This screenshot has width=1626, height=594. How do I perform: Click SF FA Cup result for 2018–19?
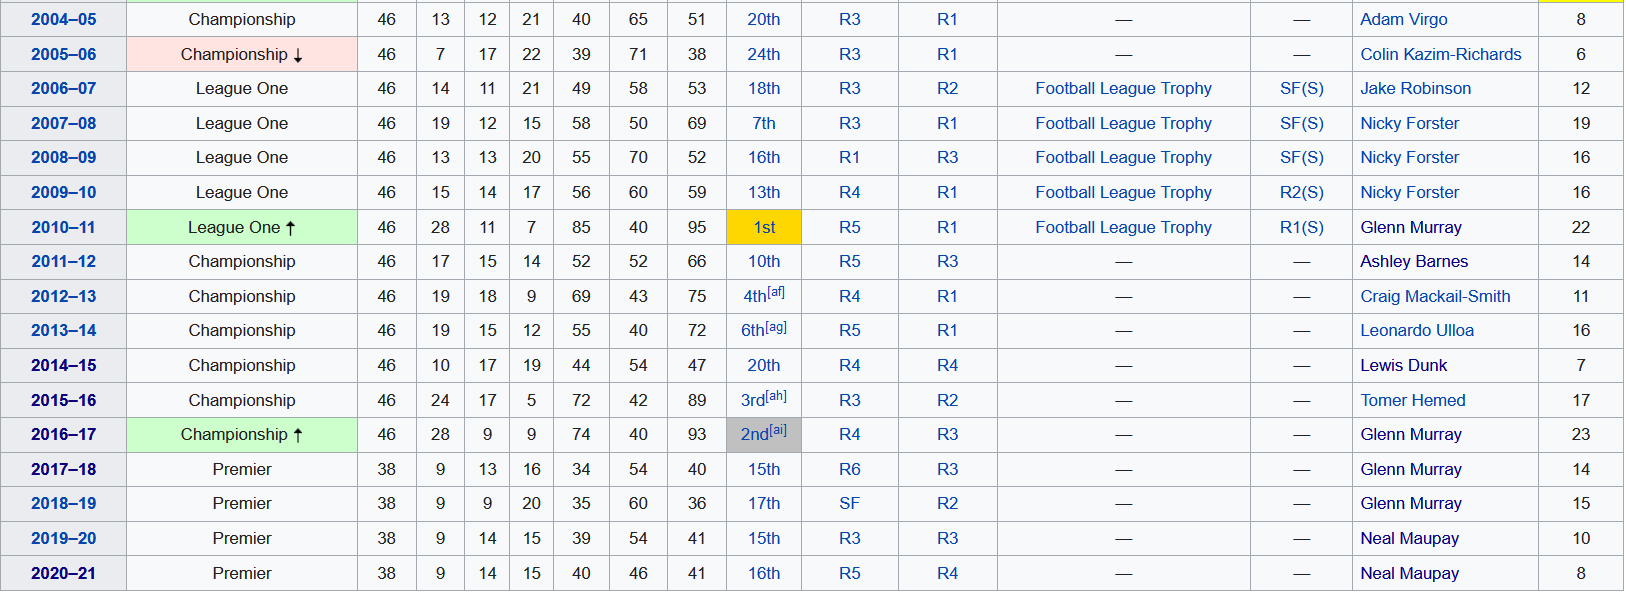pos(849,503)
